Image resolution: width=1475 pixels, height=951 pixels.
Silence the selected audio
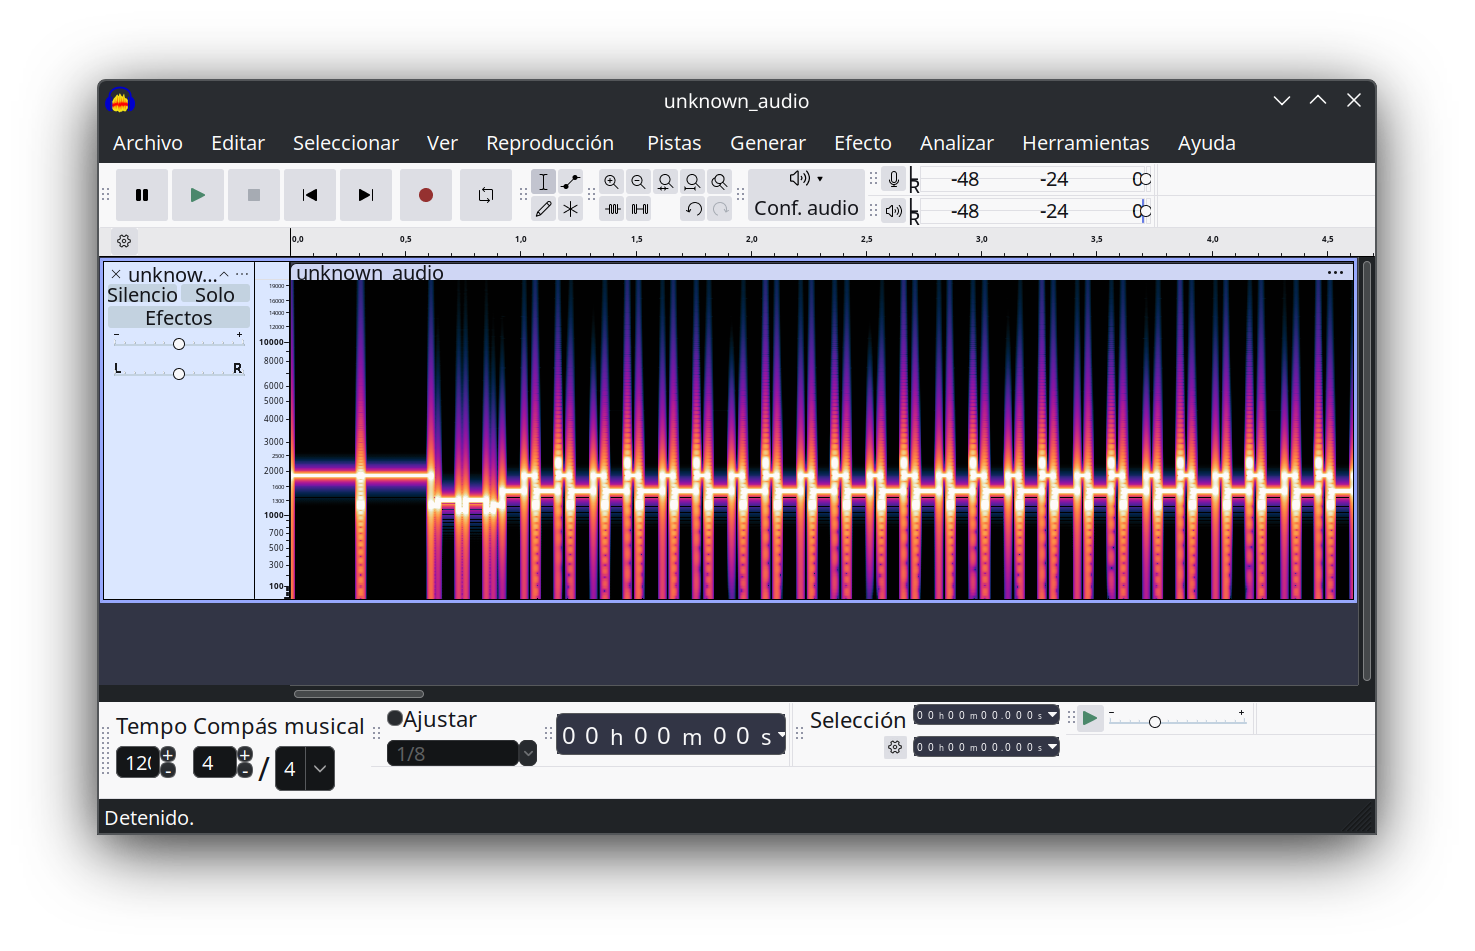[x=641, y=209]
